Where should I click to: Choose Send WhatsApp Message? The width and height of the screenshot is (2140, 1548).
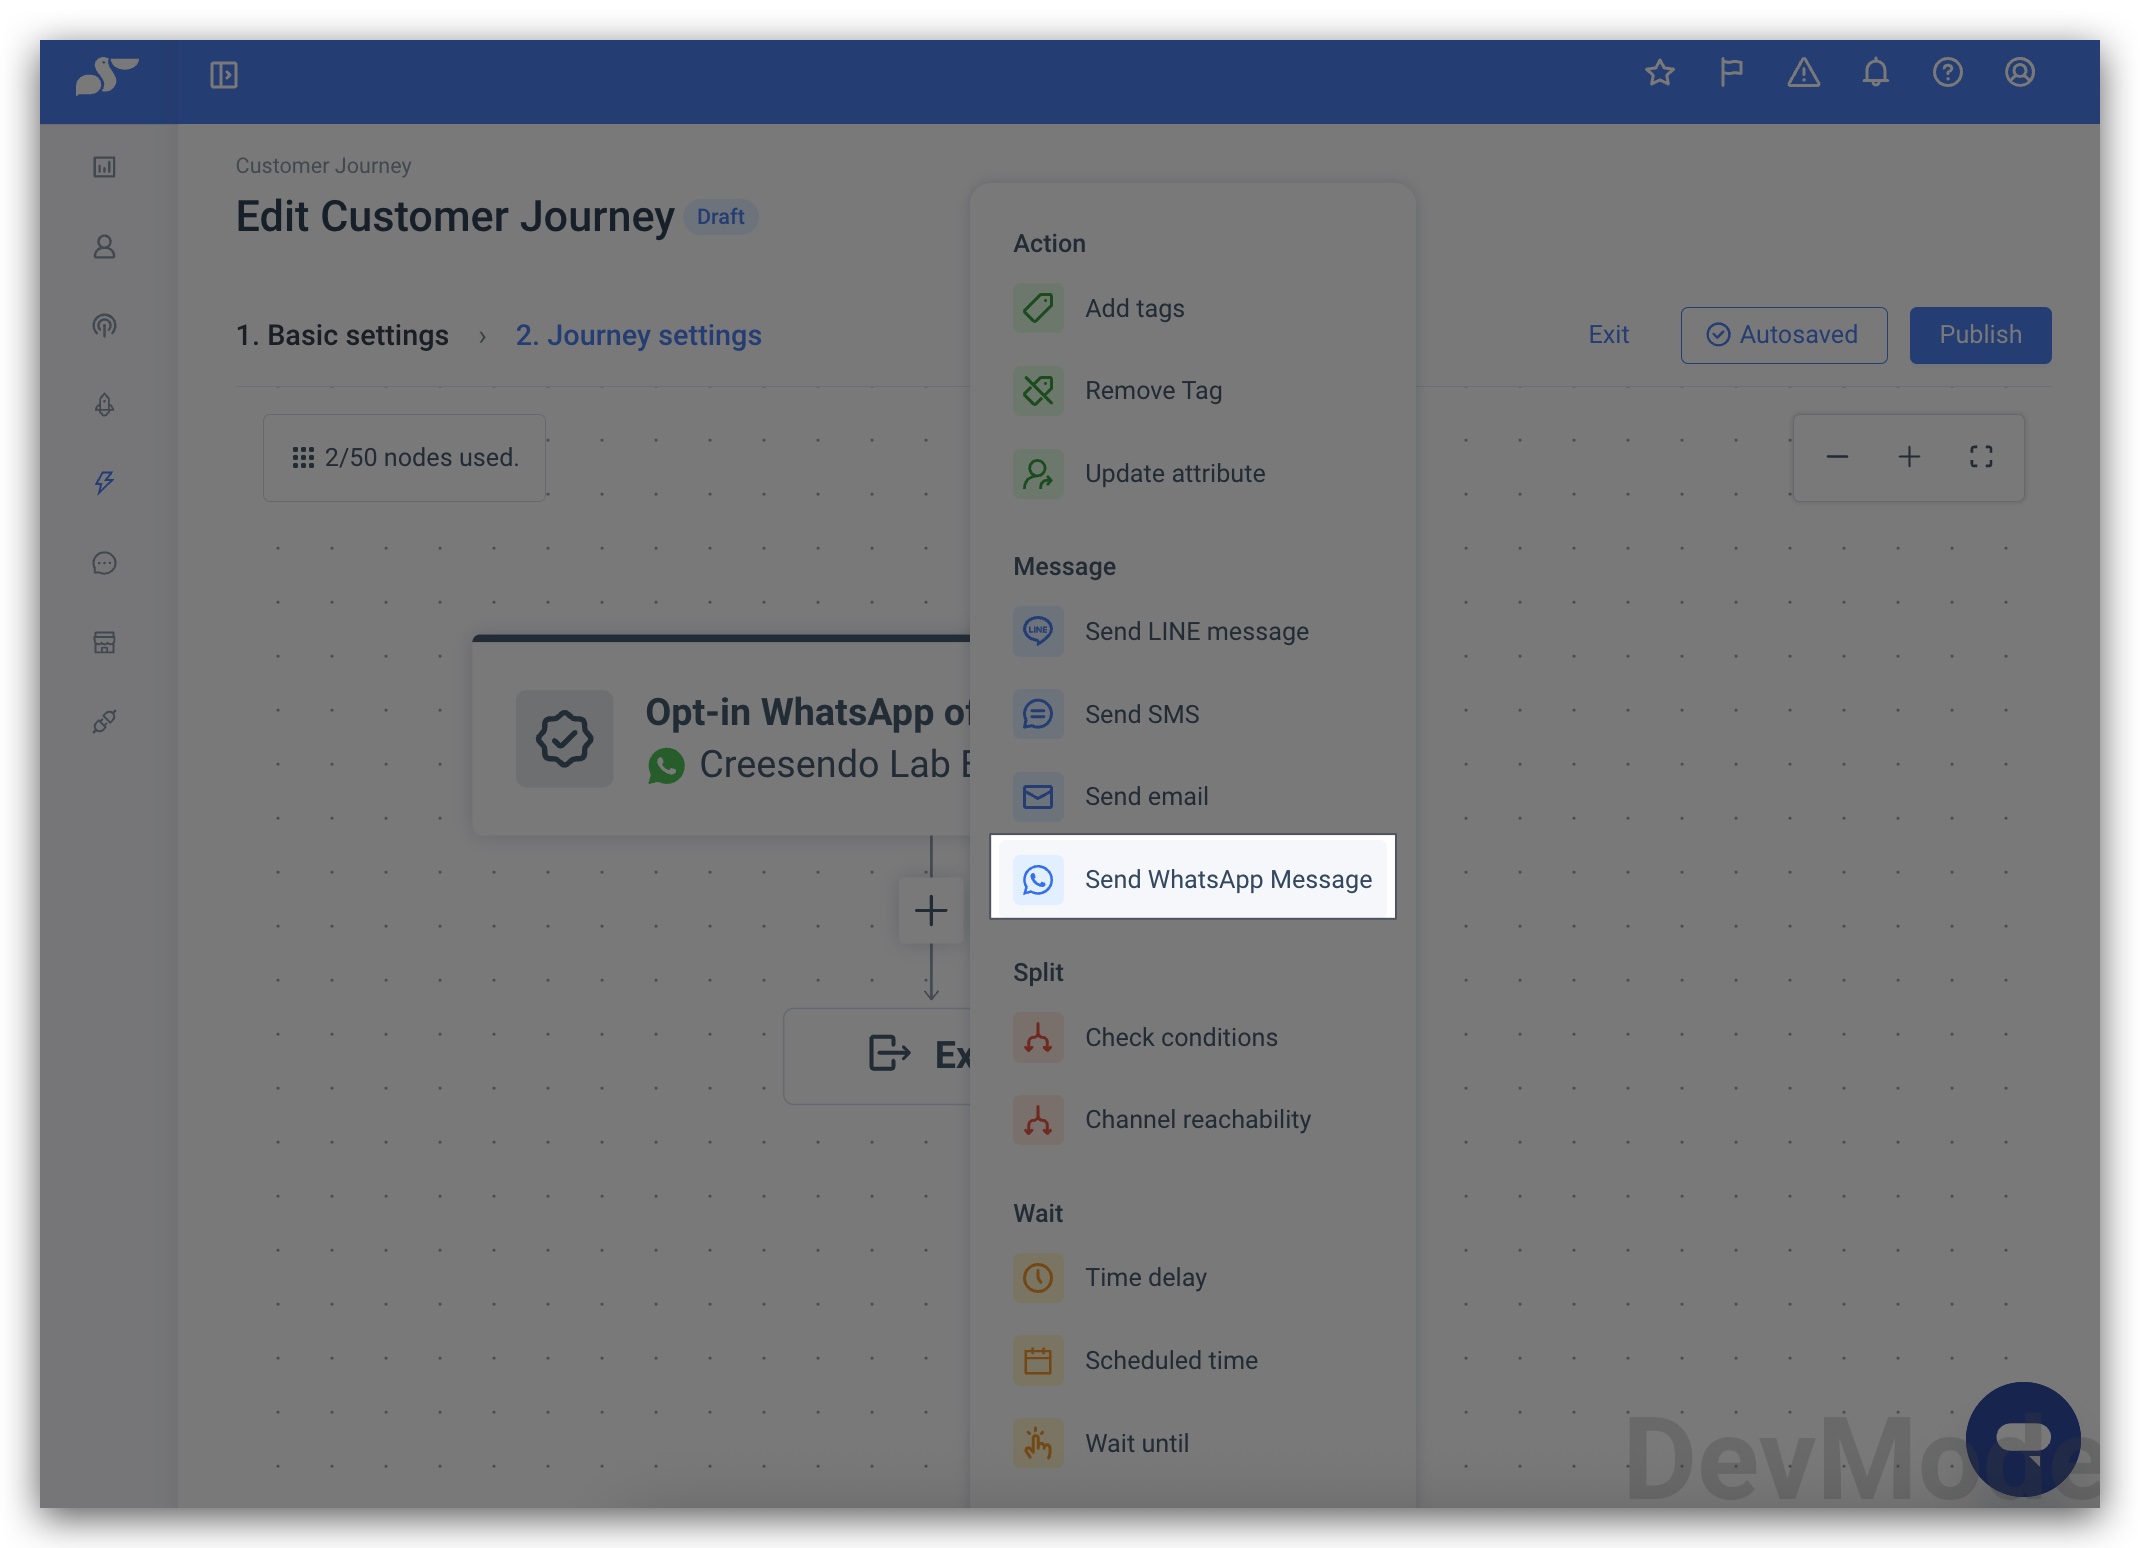[1193, 877]
